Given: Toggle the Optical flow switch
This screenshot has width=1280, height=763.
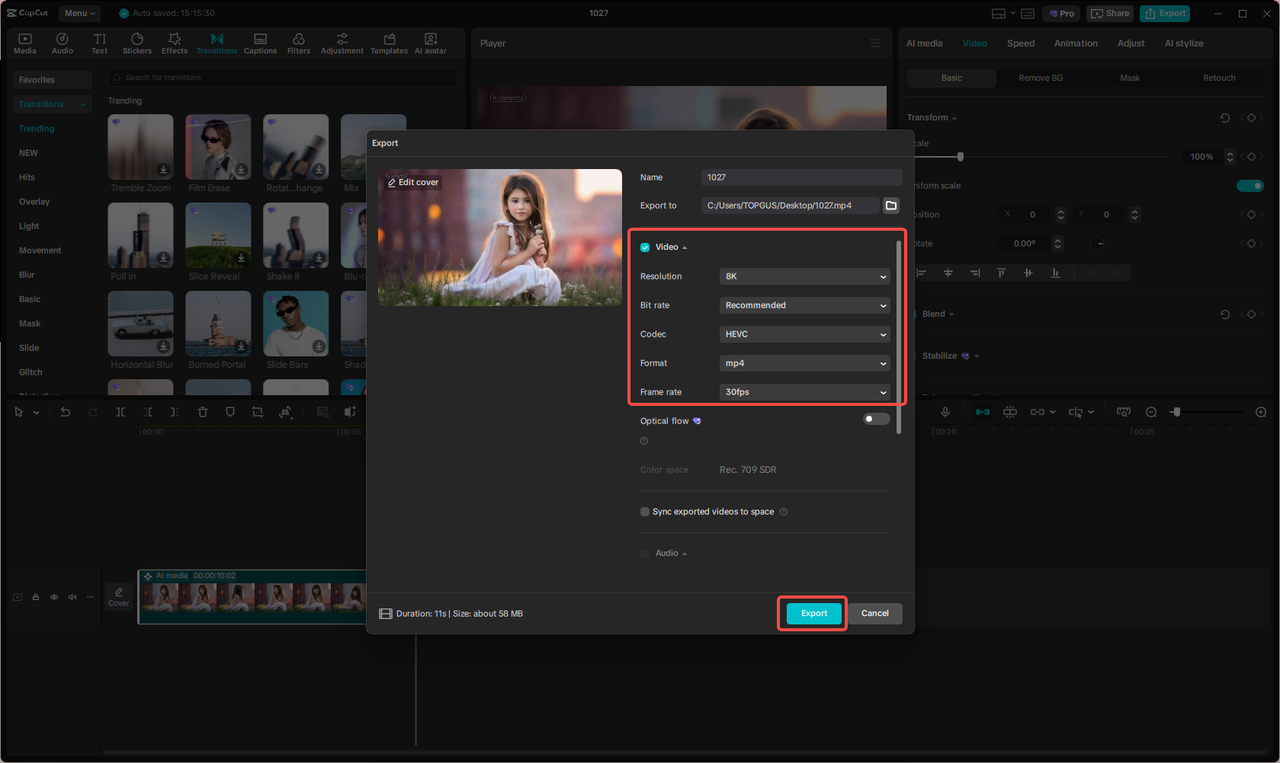Looking at the screenshot, I should pyautogui.click(x=875, y=418).
